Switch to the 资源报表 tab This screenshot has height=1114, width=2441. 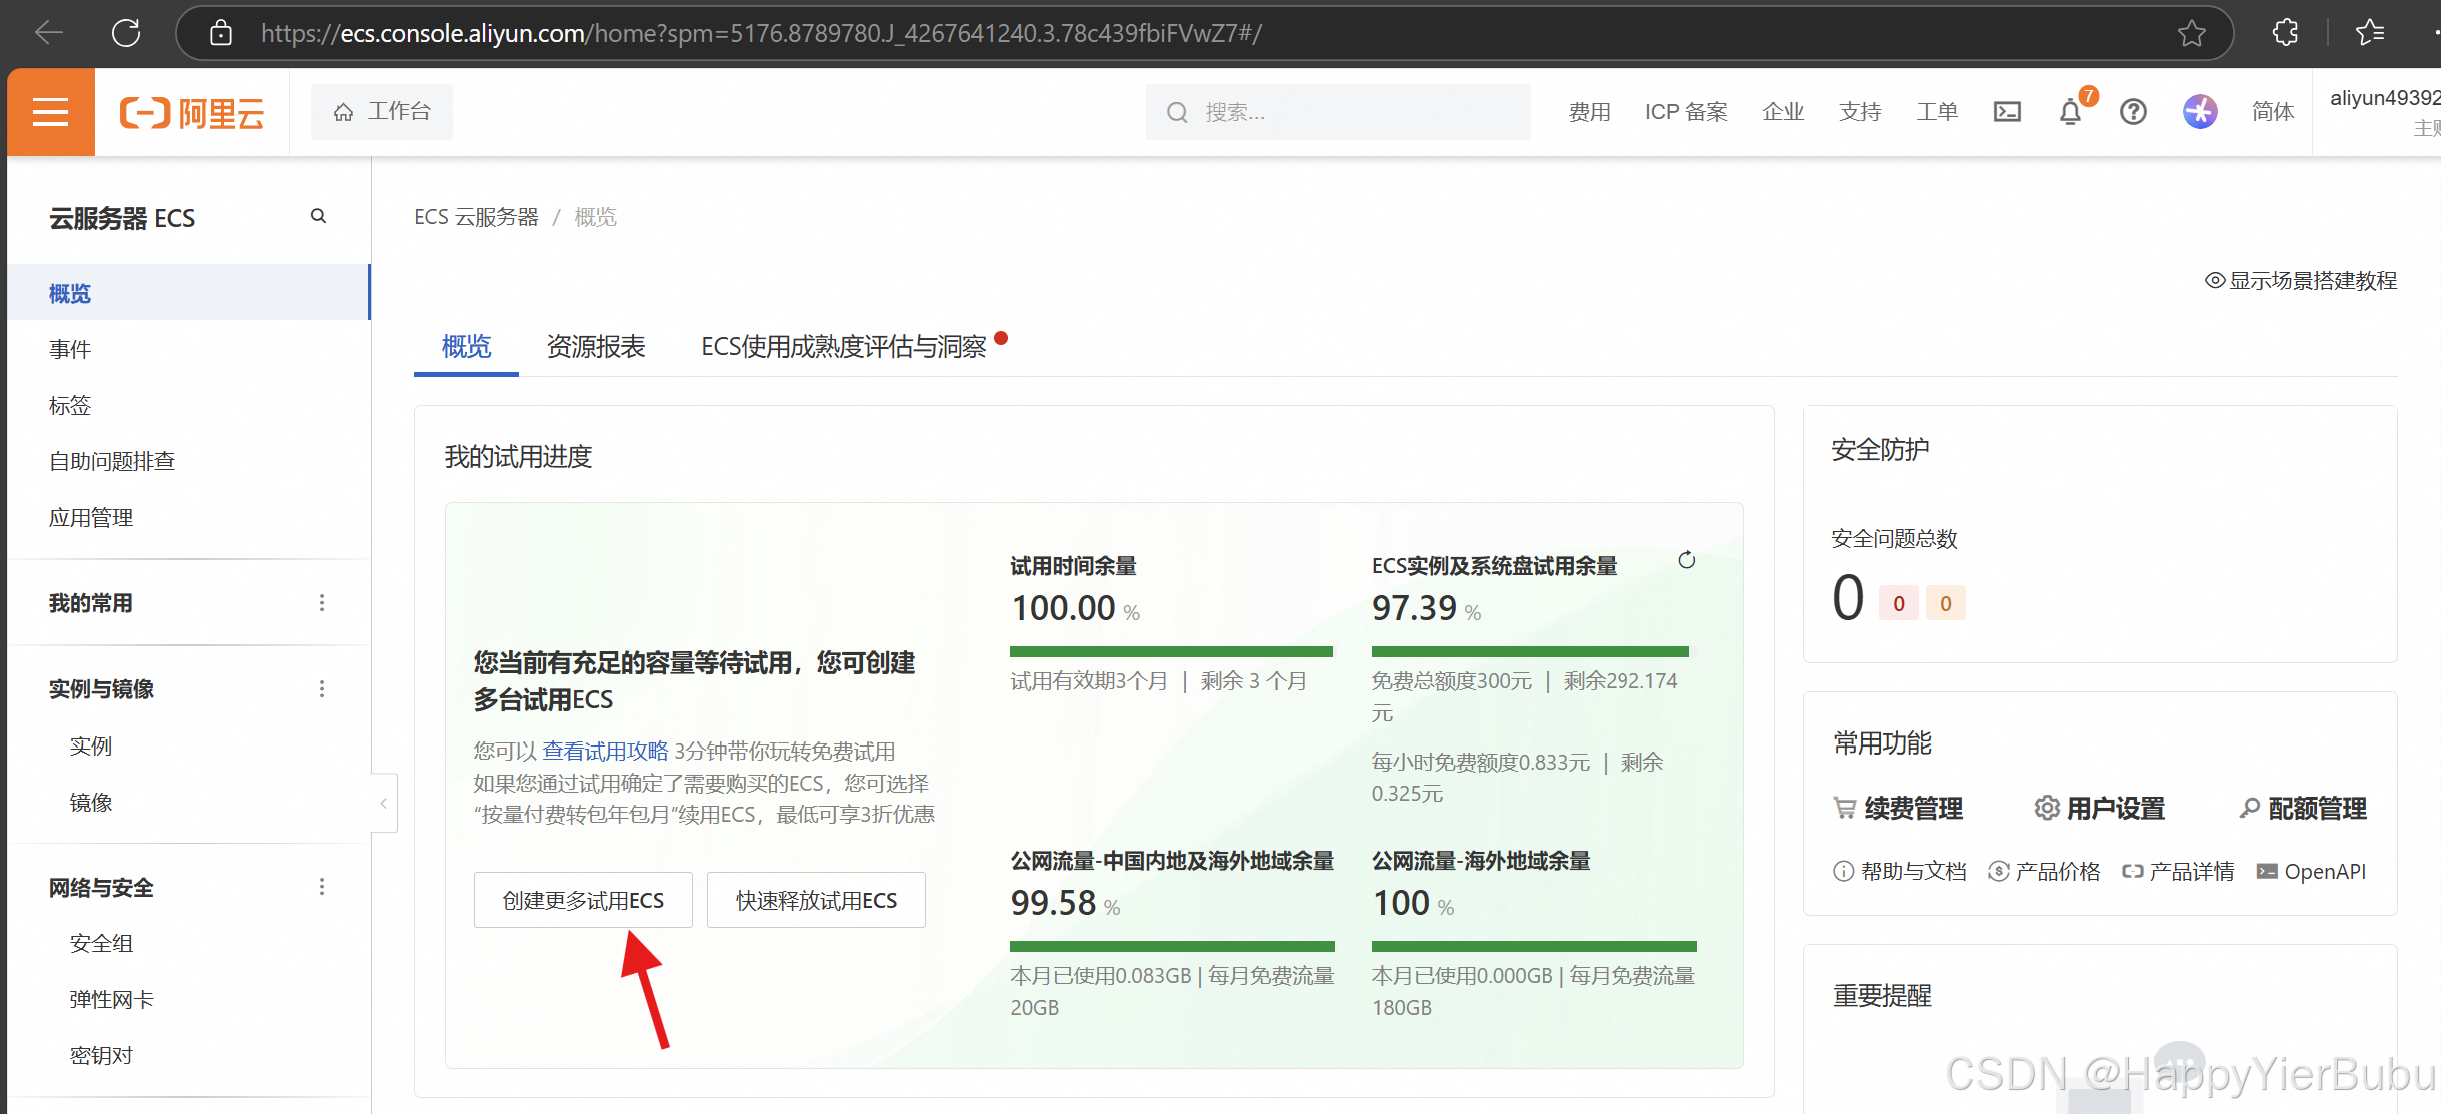point(596,347)
